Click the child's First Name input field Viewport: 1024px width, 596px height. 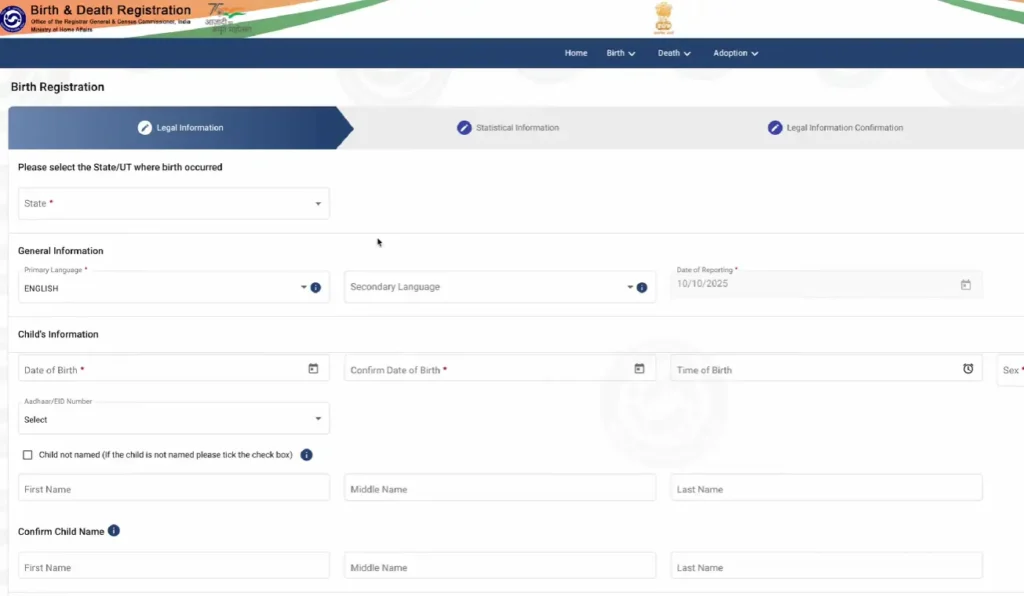pos(173,489)
